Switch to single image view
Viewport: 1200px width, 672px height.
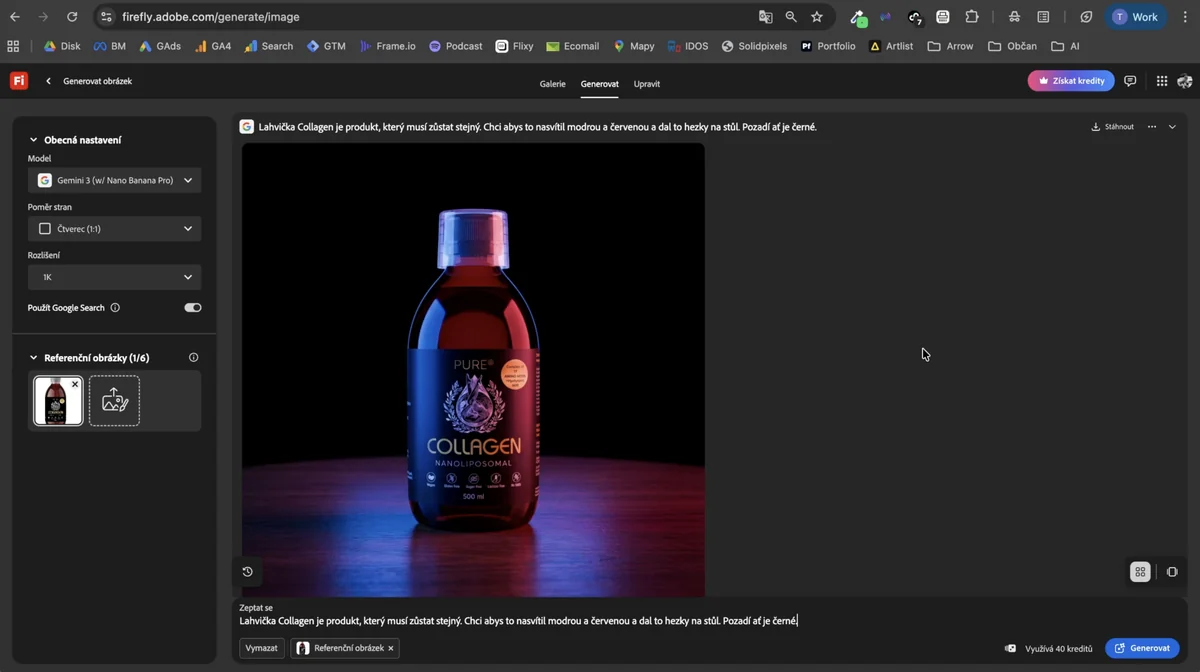[1172, 572]
